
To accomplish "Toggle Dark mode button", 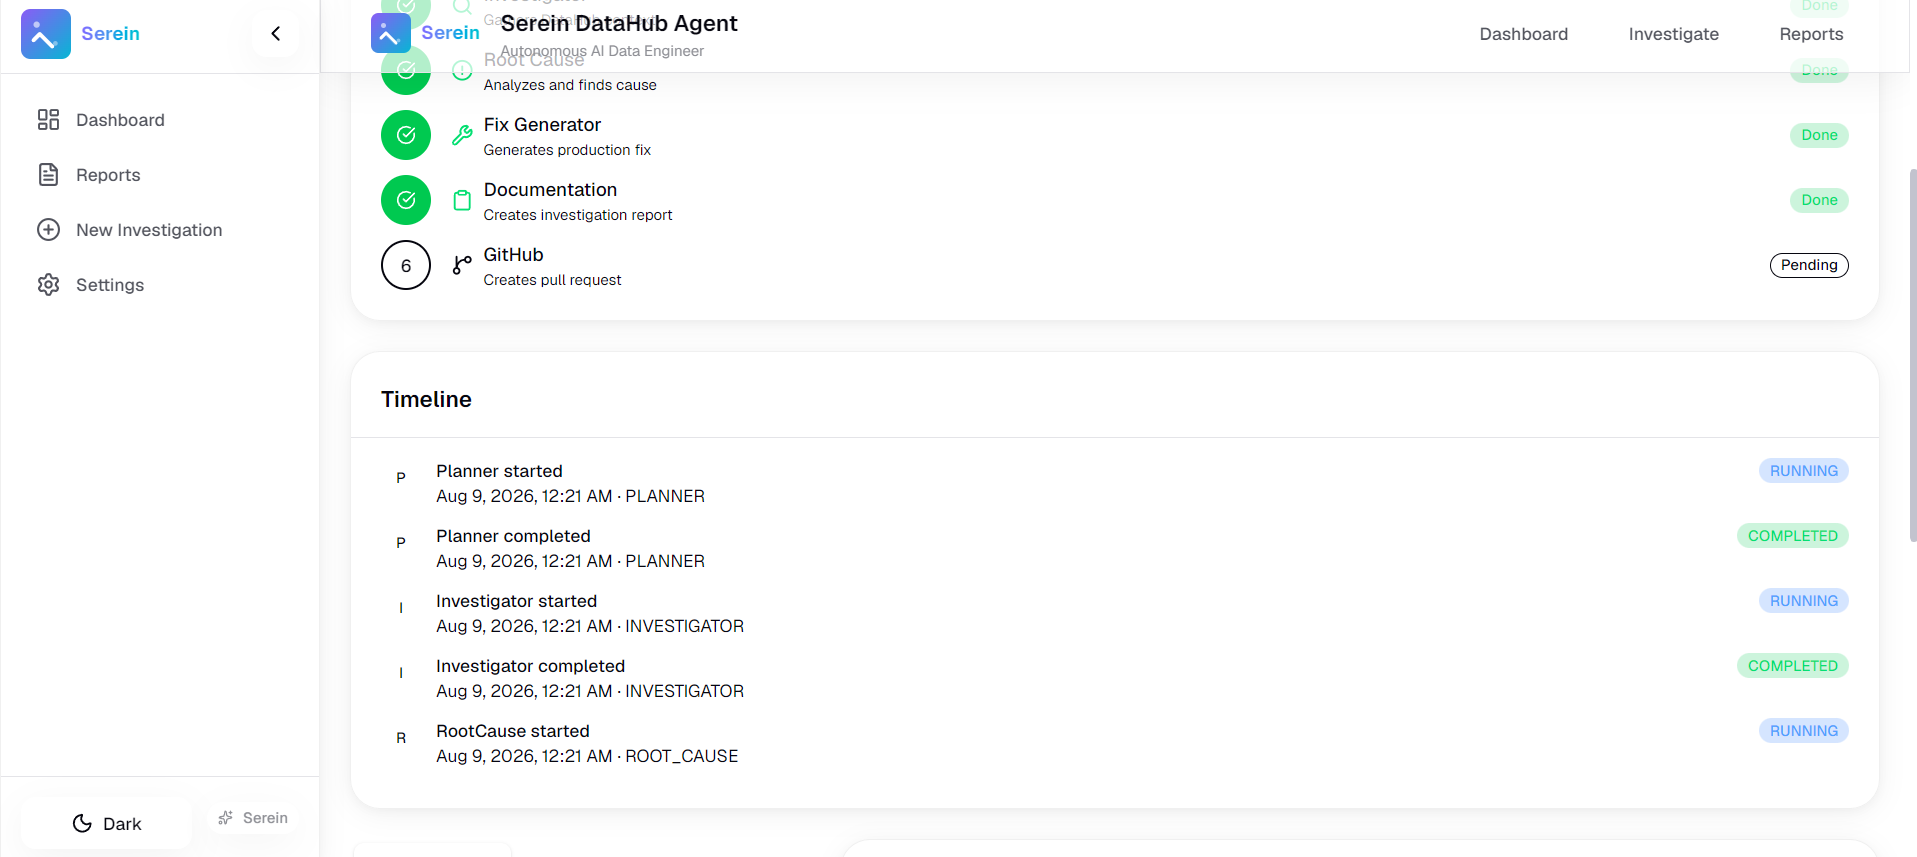I will click(x=107, y=823).
